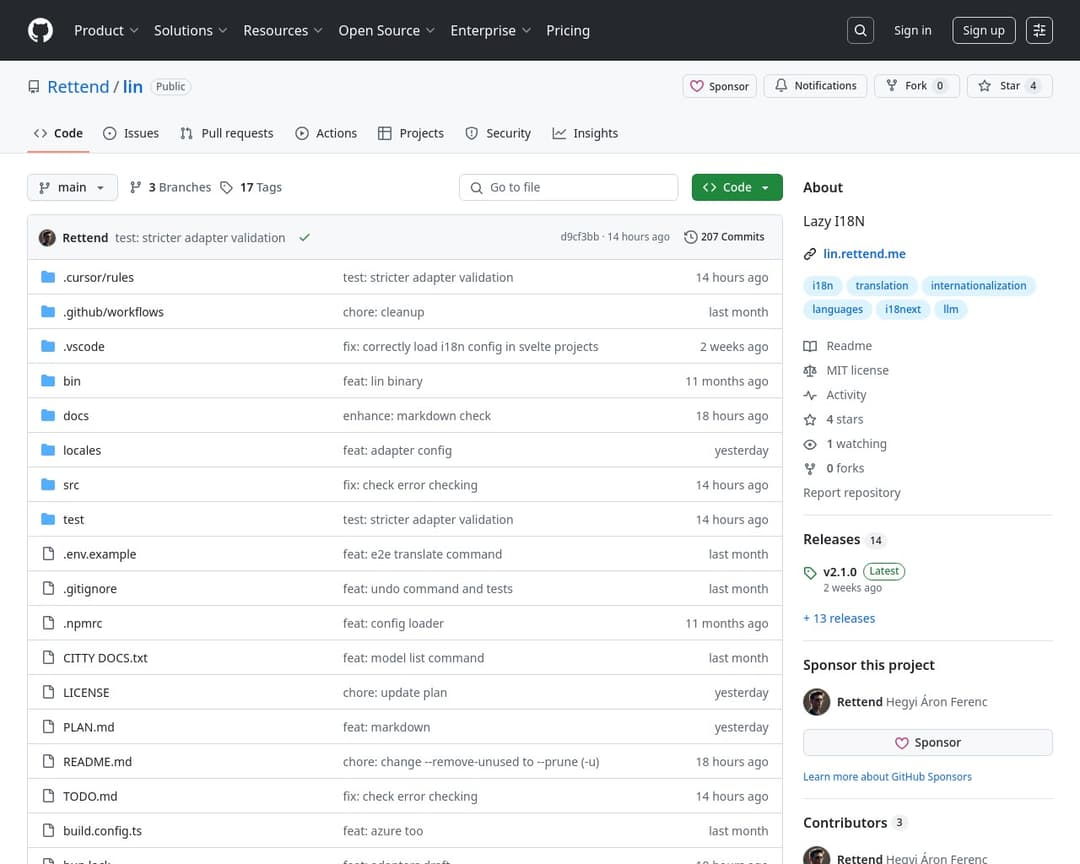Open the appearance settings icon next to Sign up
Screen dimensions: 1080x864
[x=1039, y=30]
